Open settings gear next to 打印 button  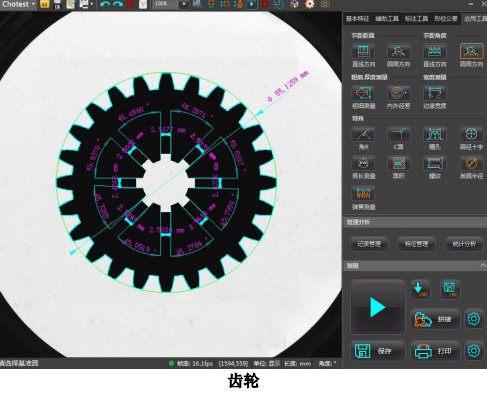474,351
